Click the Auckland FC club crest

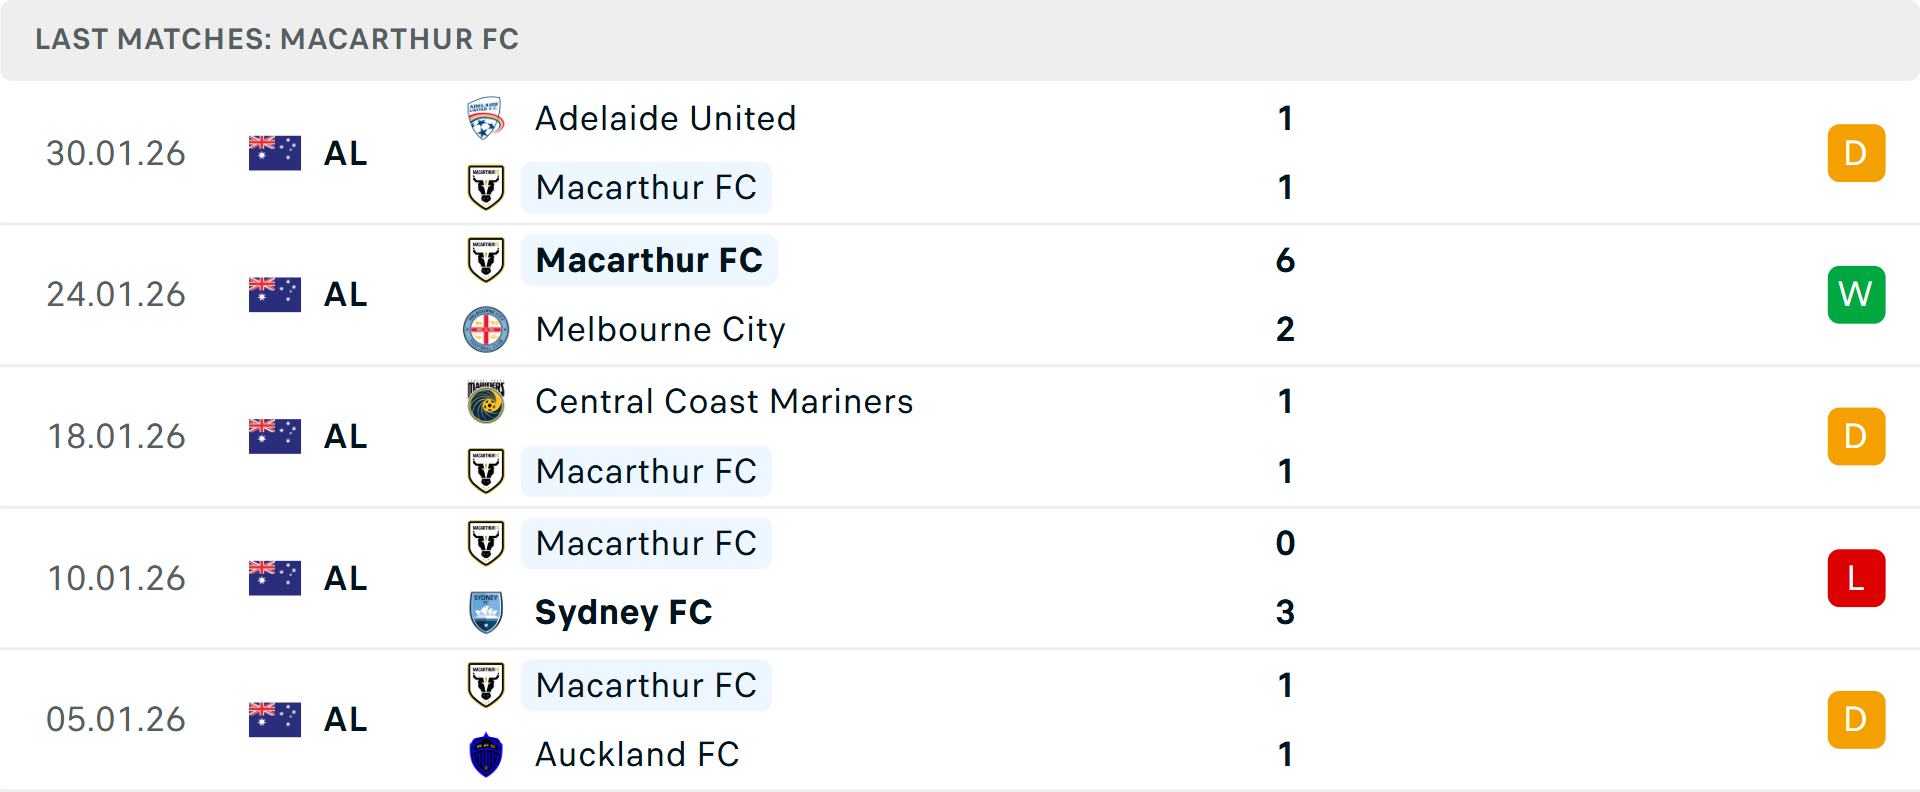pyautogui.click(x=486, y=754)
